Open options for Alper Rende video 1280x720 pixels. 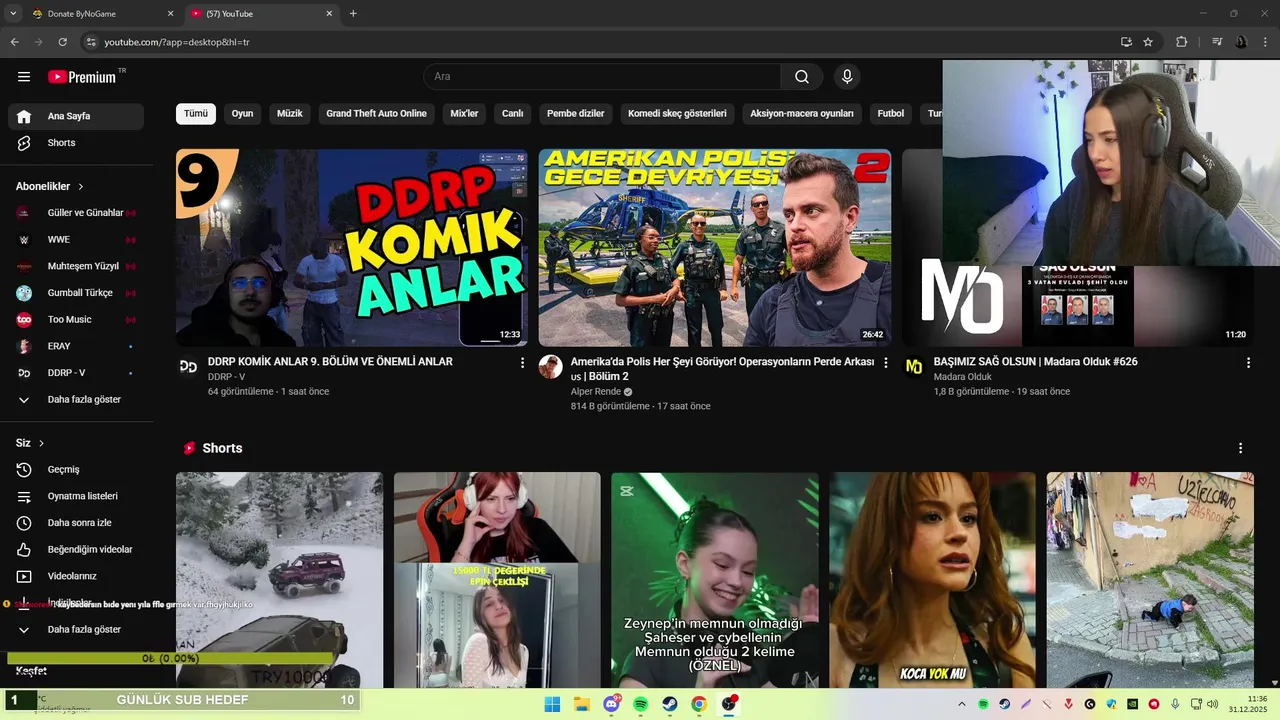tap(885, 363)
